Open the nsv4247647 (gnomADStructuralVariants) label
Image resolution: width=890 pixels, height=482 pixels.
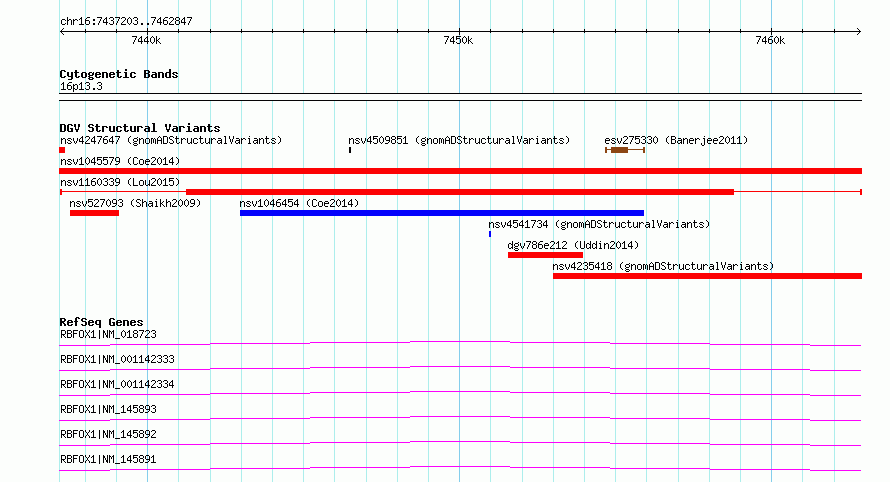pos(171,140)
